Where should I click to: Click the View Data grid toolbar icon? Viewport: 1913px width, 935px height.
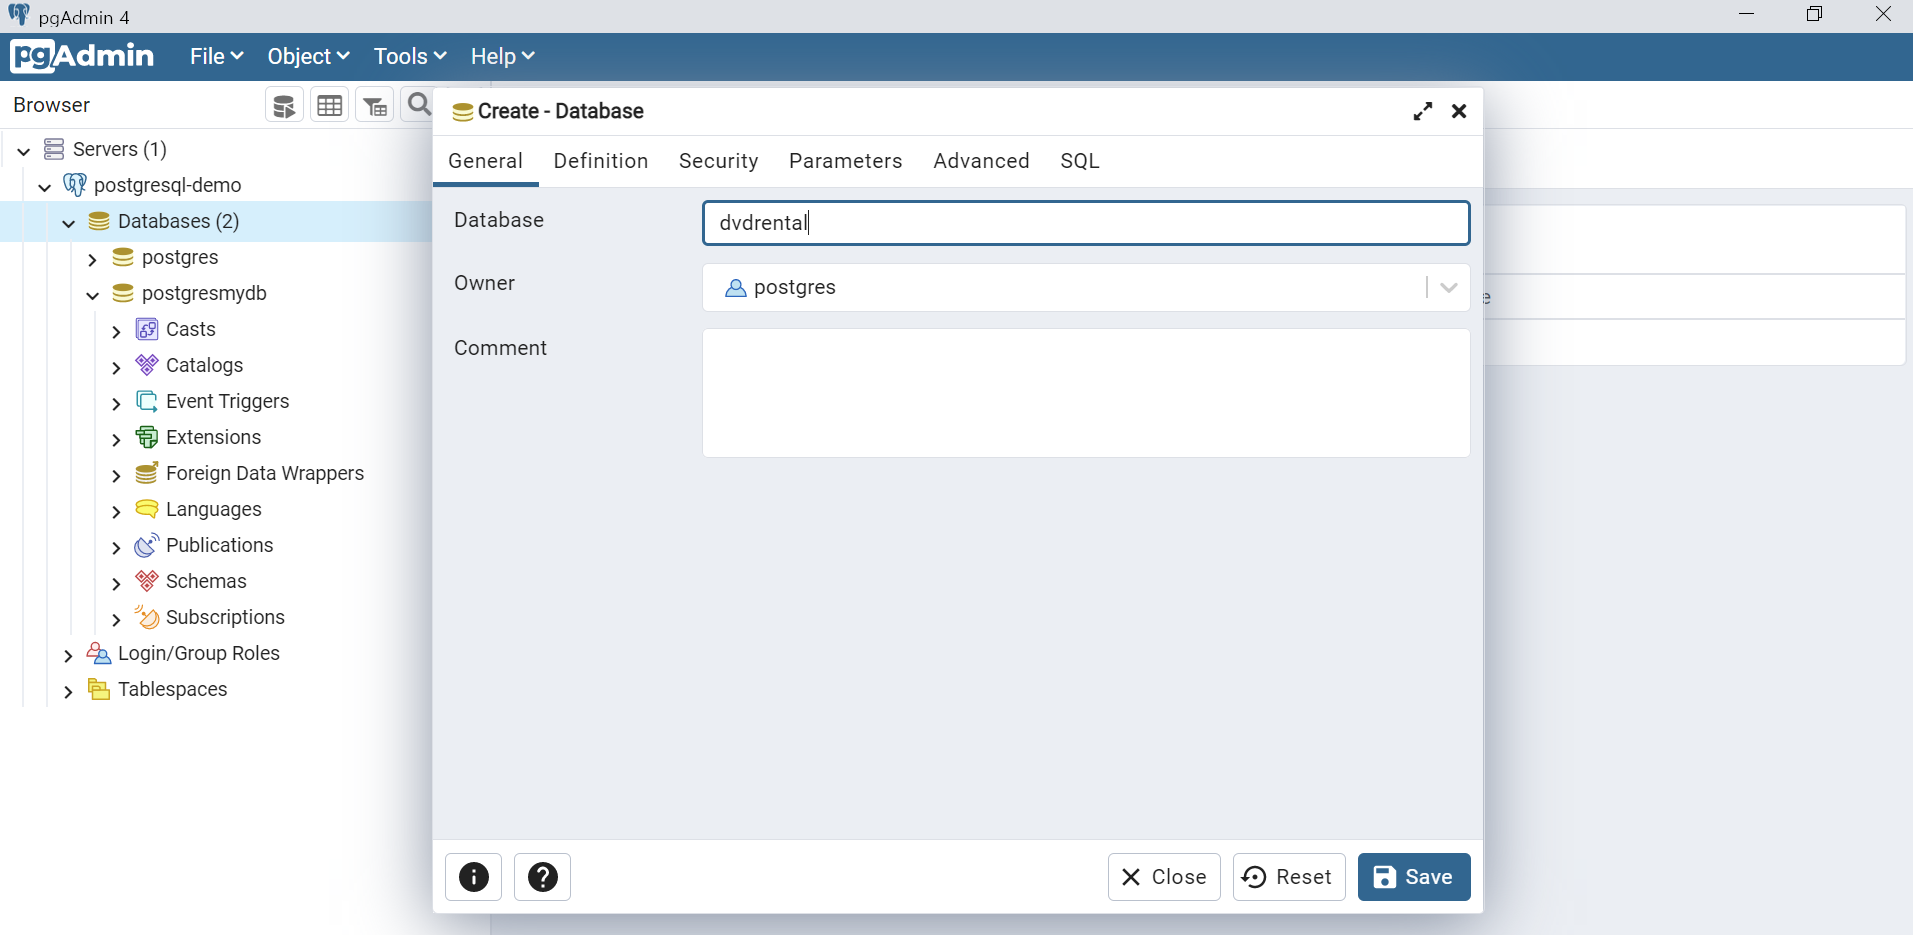pos(330,105)
